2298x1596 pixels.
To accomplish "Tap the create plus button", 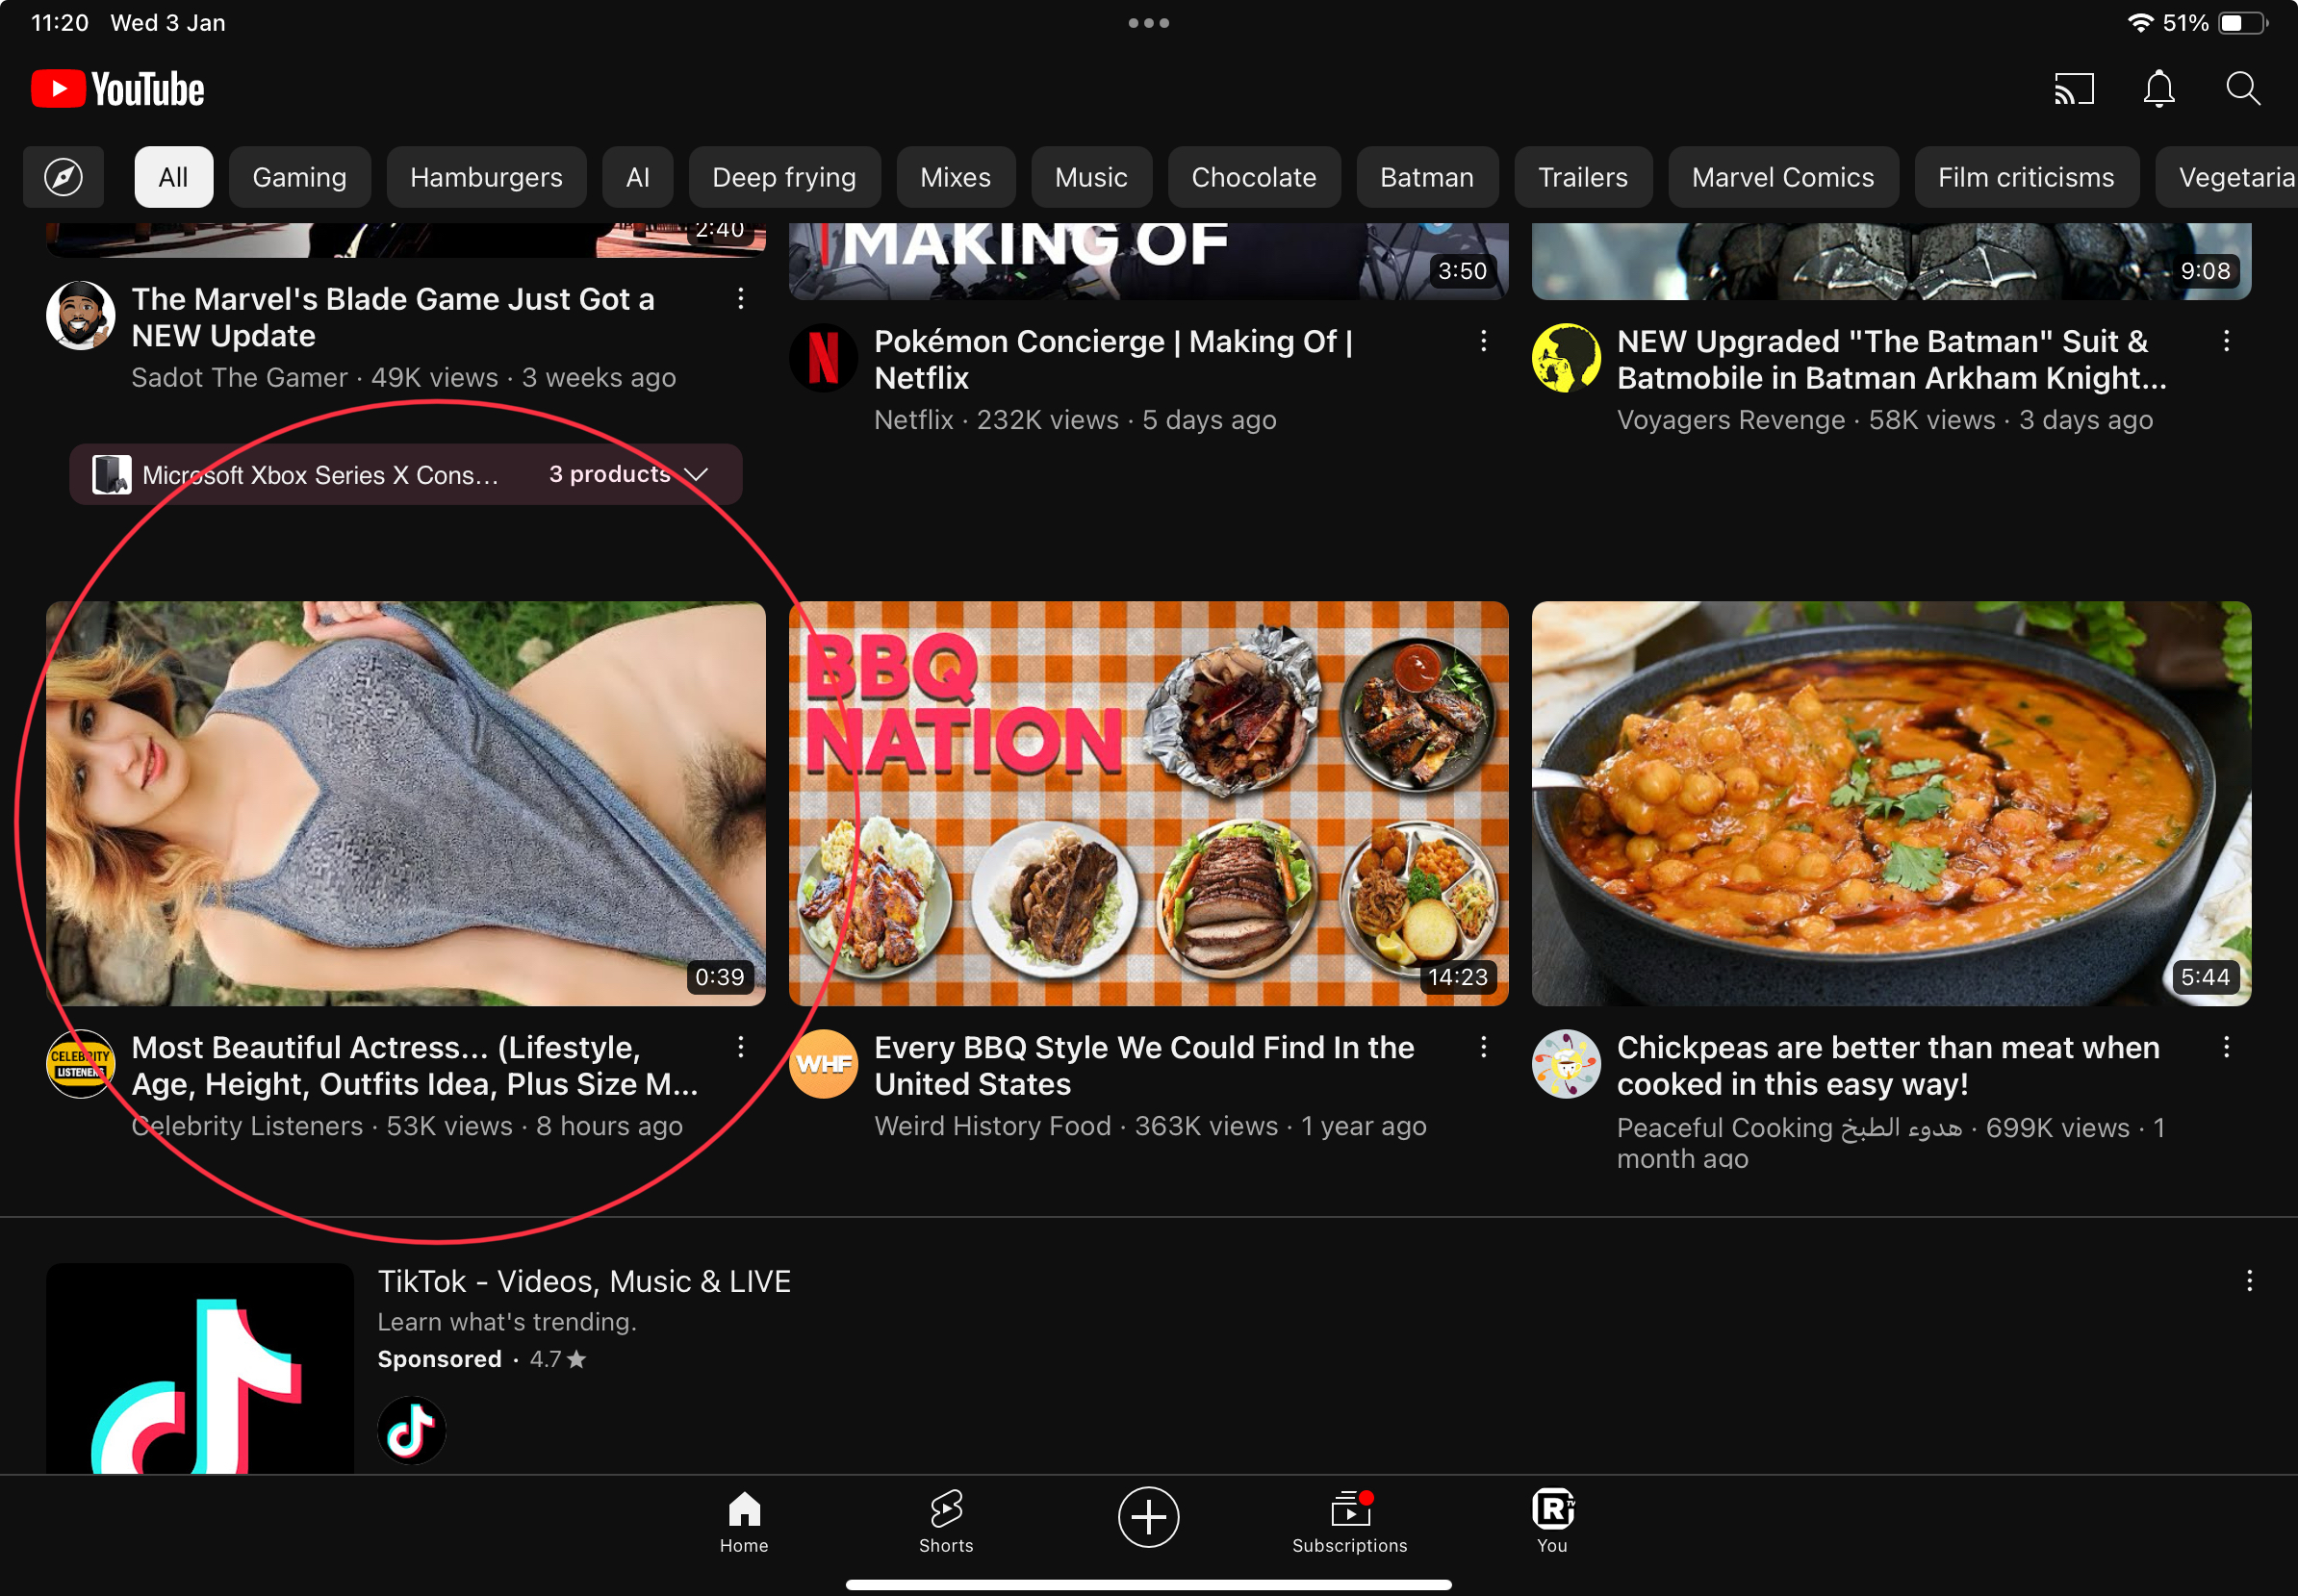I will tap(1148, 1517).
